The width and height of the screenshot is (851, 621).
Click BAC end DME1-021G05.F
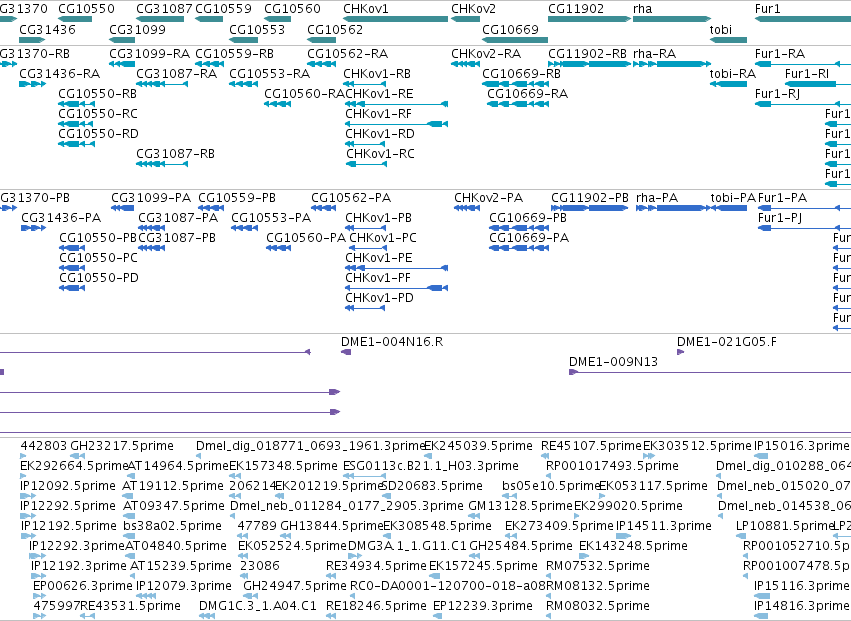click(681, 352)
